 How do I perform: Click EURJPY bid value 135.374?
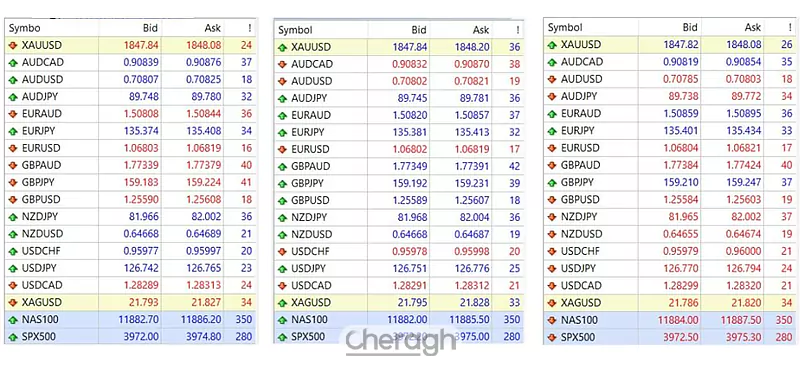coord(141,131)
